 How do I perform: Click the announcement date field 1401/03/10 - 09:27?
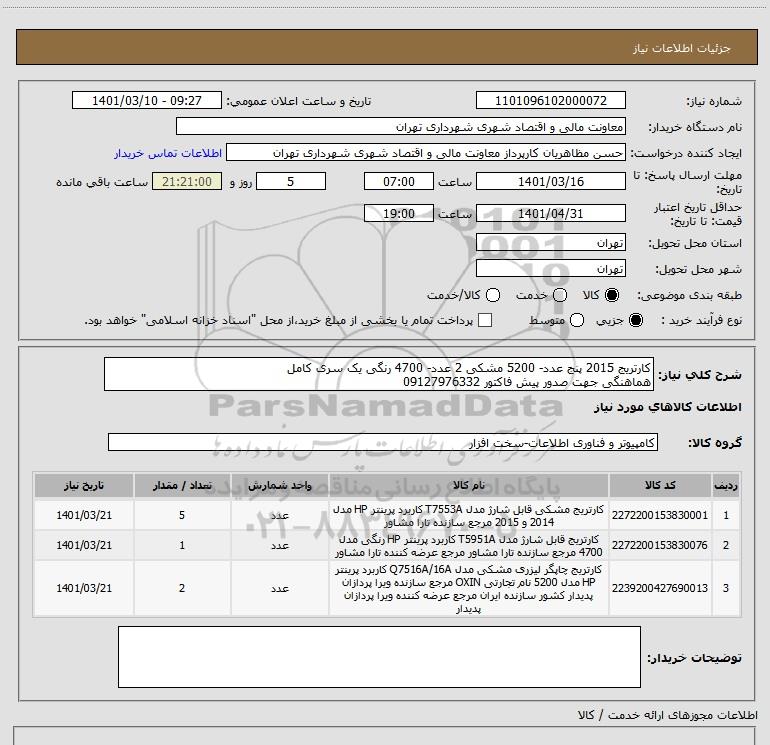[x=147, y=100]
